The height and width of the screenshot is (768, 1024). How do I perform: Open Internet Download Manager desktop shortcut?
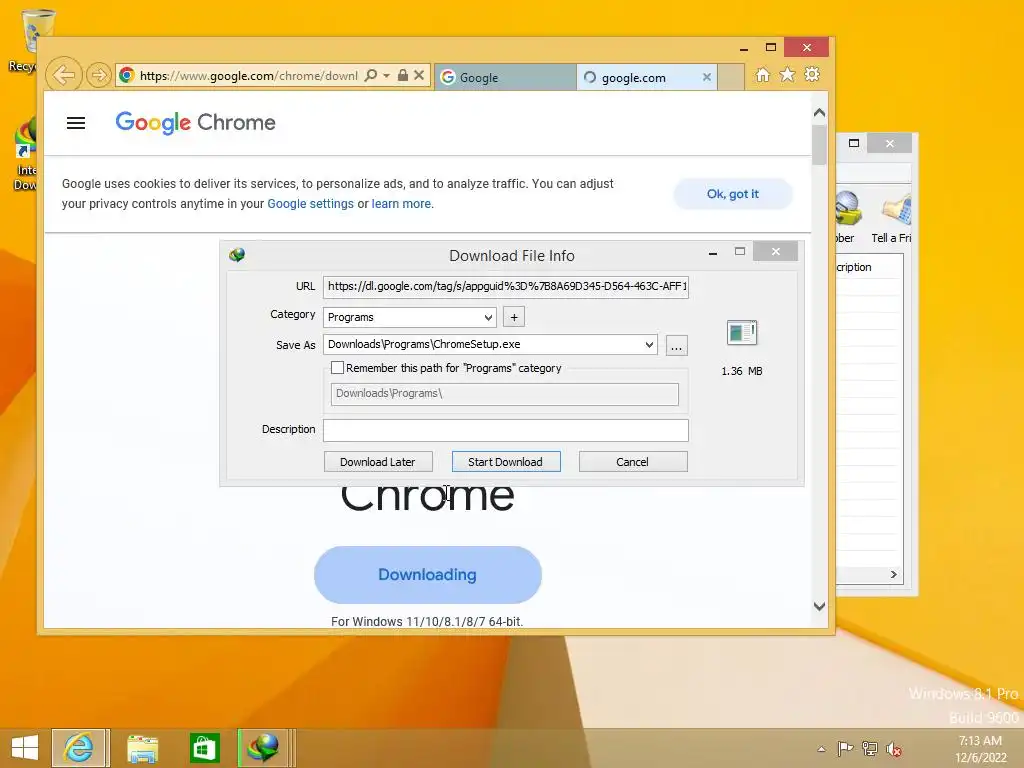click(25, 155)
